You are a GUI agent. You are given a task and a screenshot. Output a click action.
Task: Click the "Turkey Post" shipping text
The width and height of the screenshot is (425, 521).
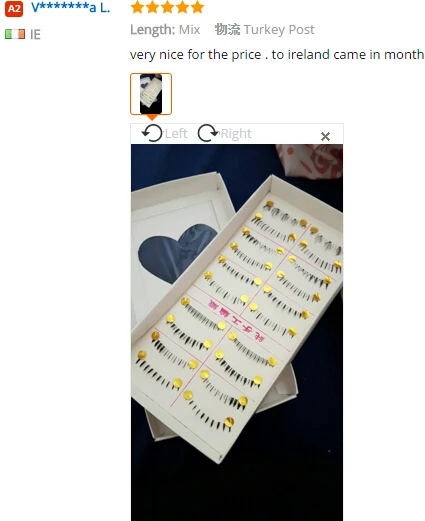[x=279, y=30]
